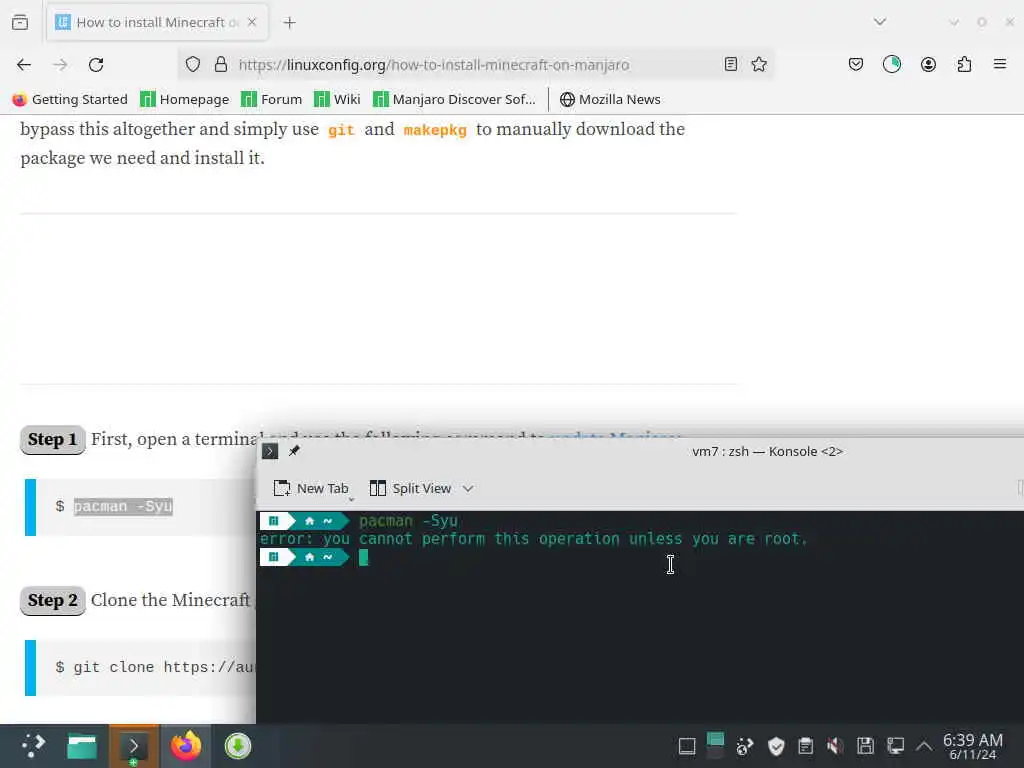Click the orange 'git' code word
Screen dimensions: 1024x768
tap(341, 130)
